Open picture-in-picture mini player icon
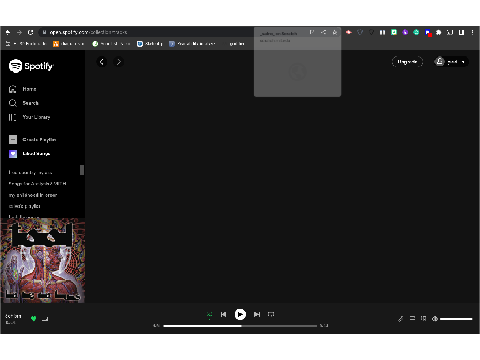 pyautogui.click(x=45, y=319)
